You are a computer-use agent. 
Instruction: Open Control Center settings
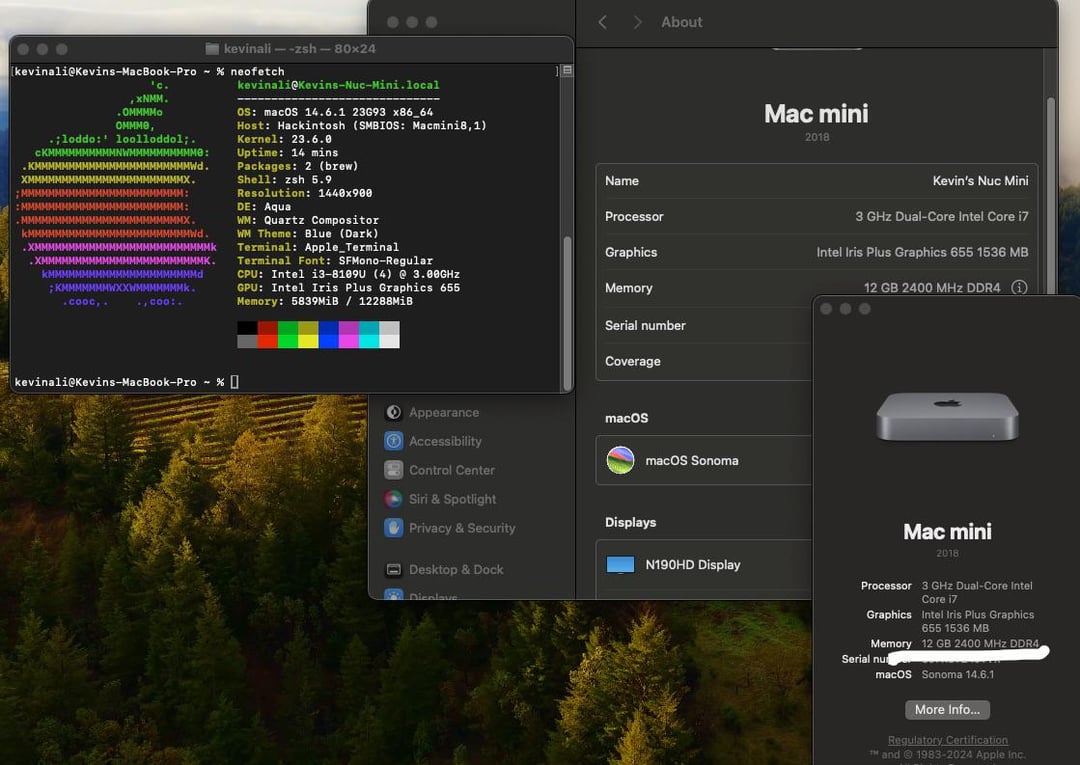[x=394, y=470]
